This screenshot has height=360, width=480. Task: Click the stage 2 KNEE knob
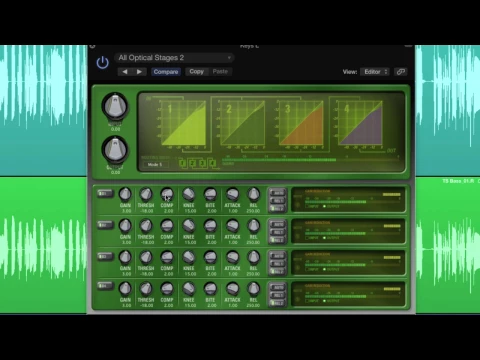coord(189,225)
